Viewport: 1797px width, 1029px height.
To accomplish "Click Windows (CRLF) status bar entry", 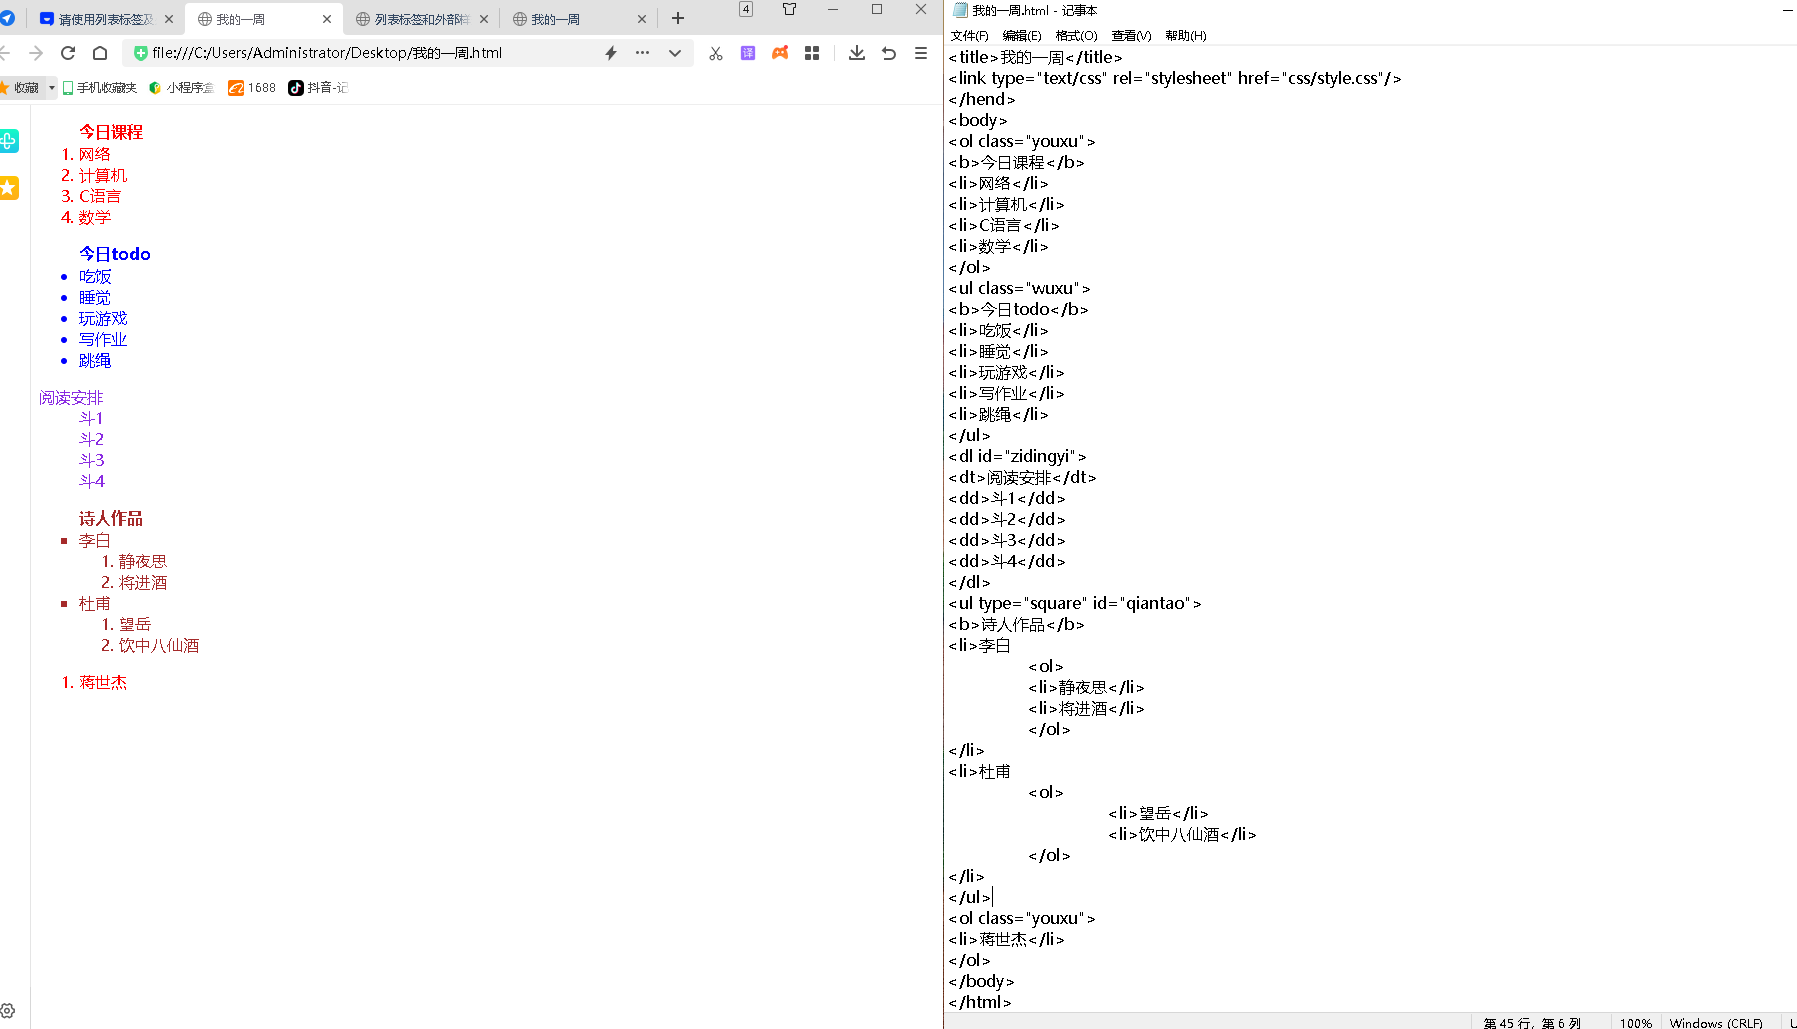I will coord(1716,1022).
